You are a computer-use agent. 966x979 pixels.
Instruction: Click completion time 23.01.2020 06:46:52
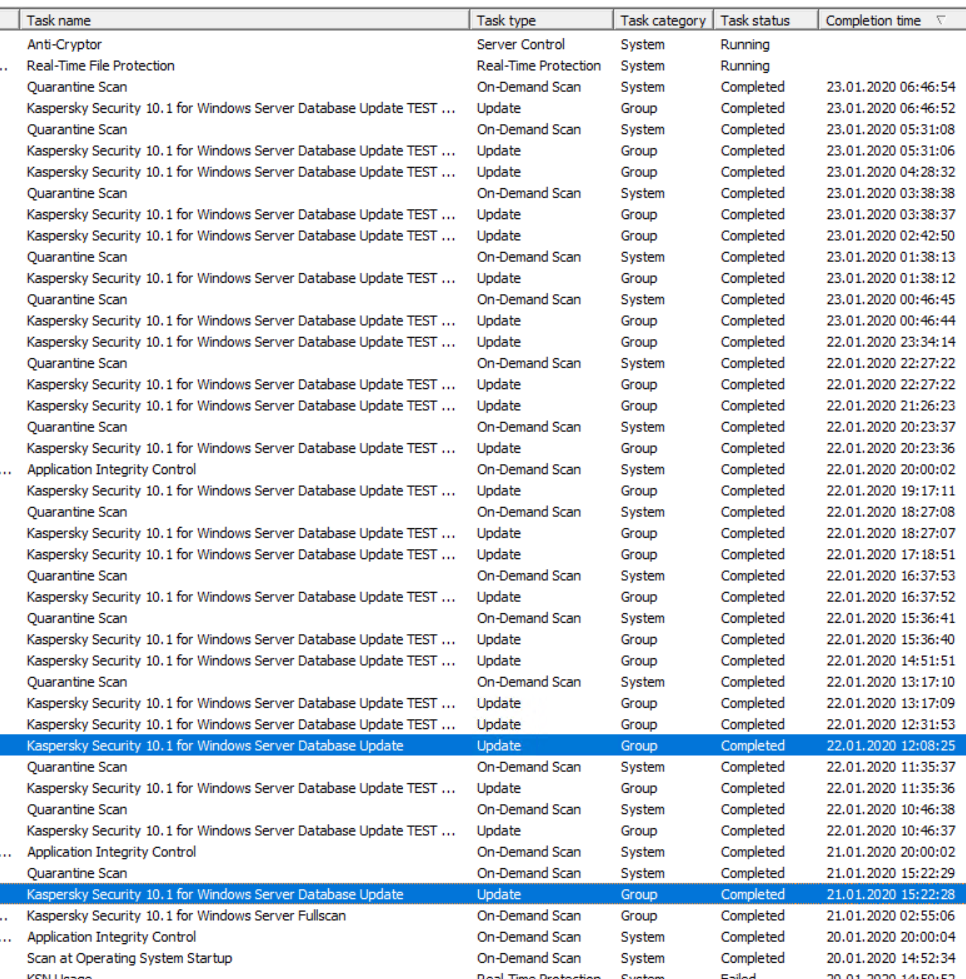coord(891,108)
